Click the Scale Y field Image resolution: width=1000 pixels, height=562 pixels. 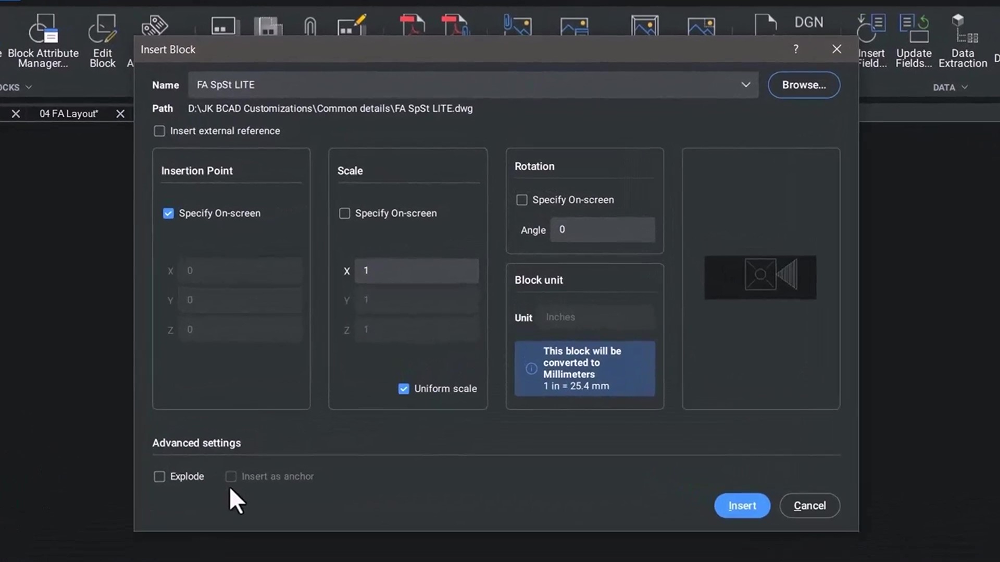point(416,300)
